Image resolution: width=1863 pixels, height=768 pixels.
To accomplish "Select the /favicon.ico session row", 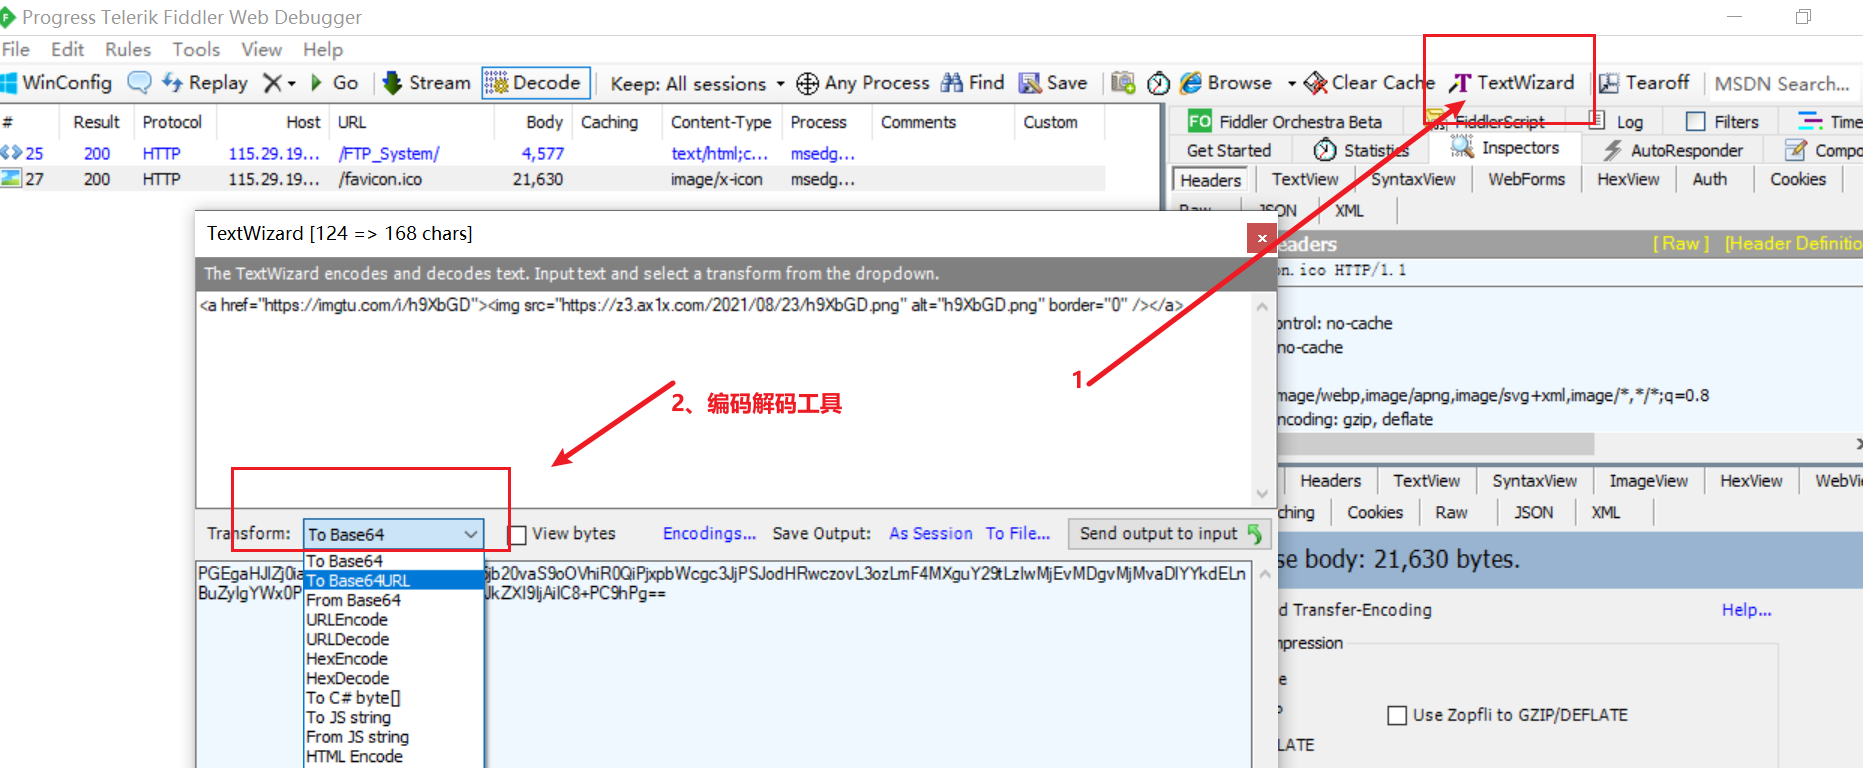I will 380,179.
